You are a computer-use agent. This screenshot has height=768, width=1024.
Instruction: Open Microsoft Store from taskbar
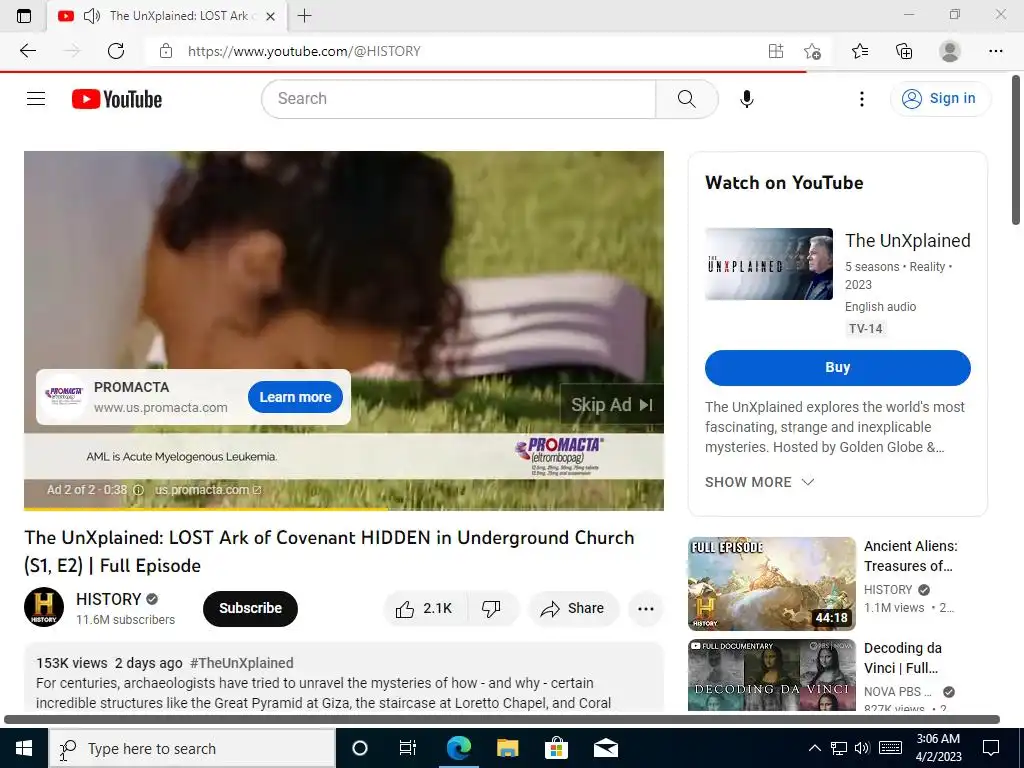556,748
